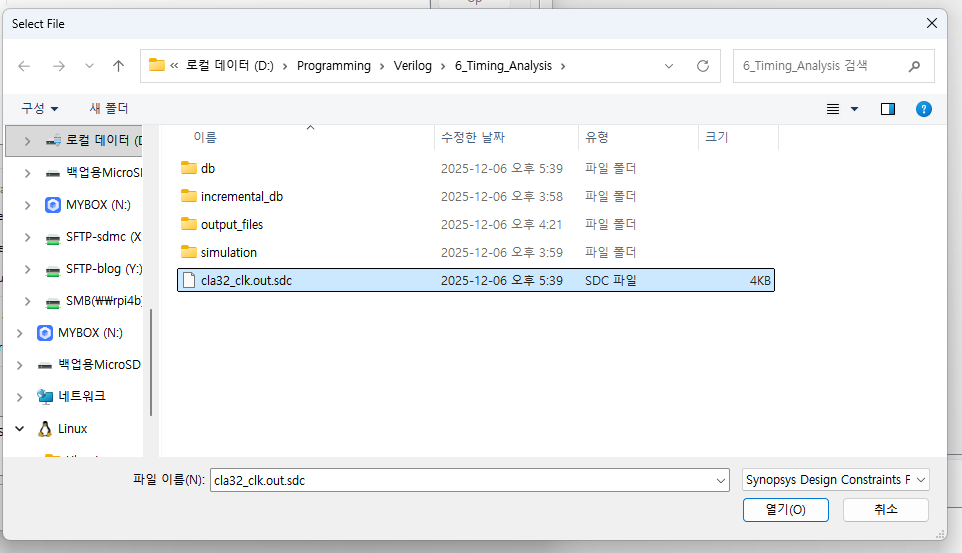
Task: Go up one folder level
Action: click(118, 66)
